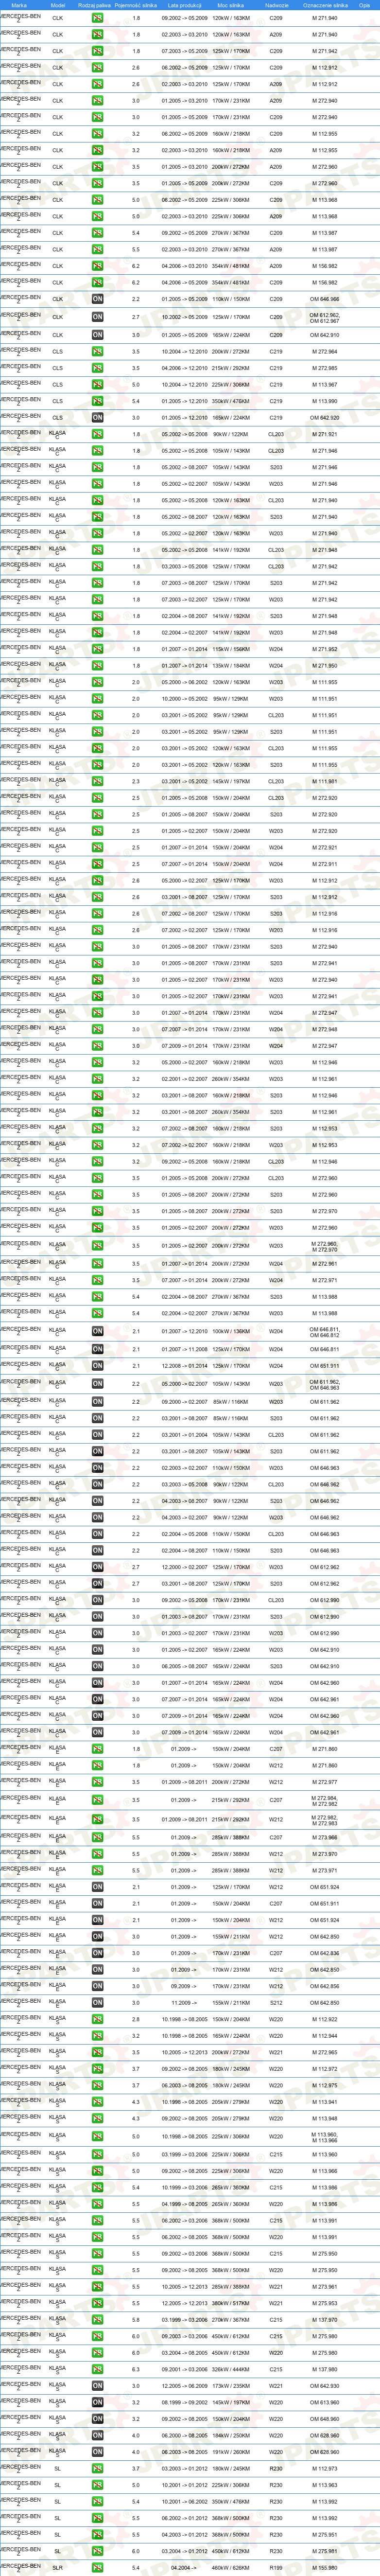Select the M 113.963 engine code in SL row
Image resolution: width=380 pixels, height=2576 pixels.
point(325,2485)
